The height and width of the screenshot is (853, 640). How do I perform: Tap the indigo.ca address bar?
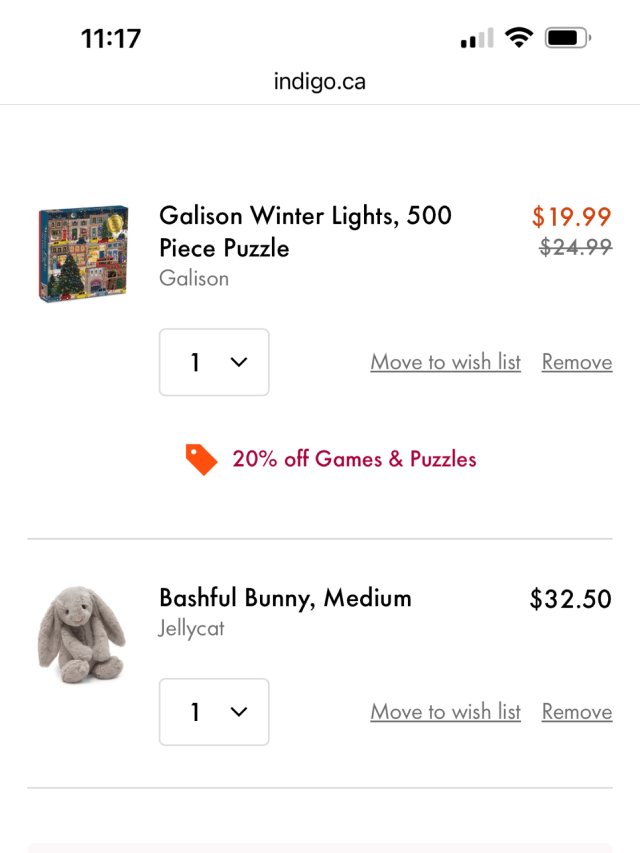(x=320, y=82)
